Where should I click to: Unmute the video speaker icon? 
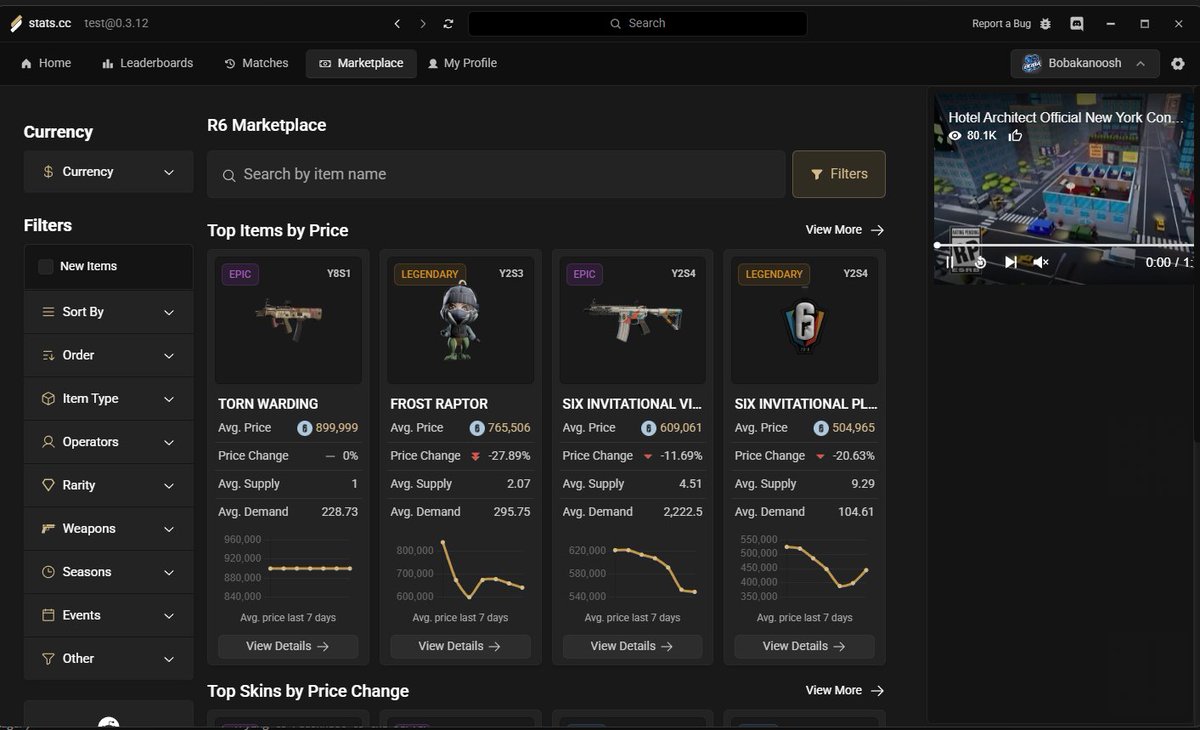[1041, 262]
